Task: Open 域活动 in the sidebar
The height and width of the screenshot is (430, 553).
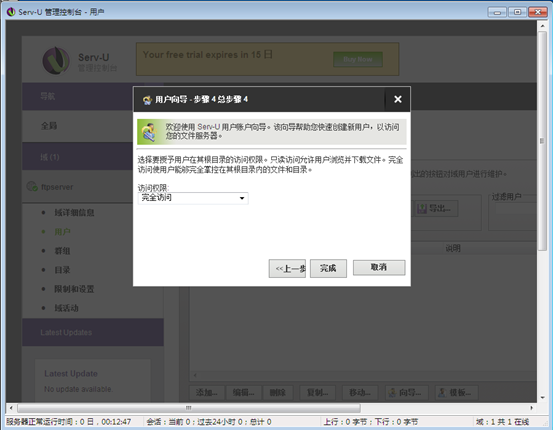Action: point(66,308)
